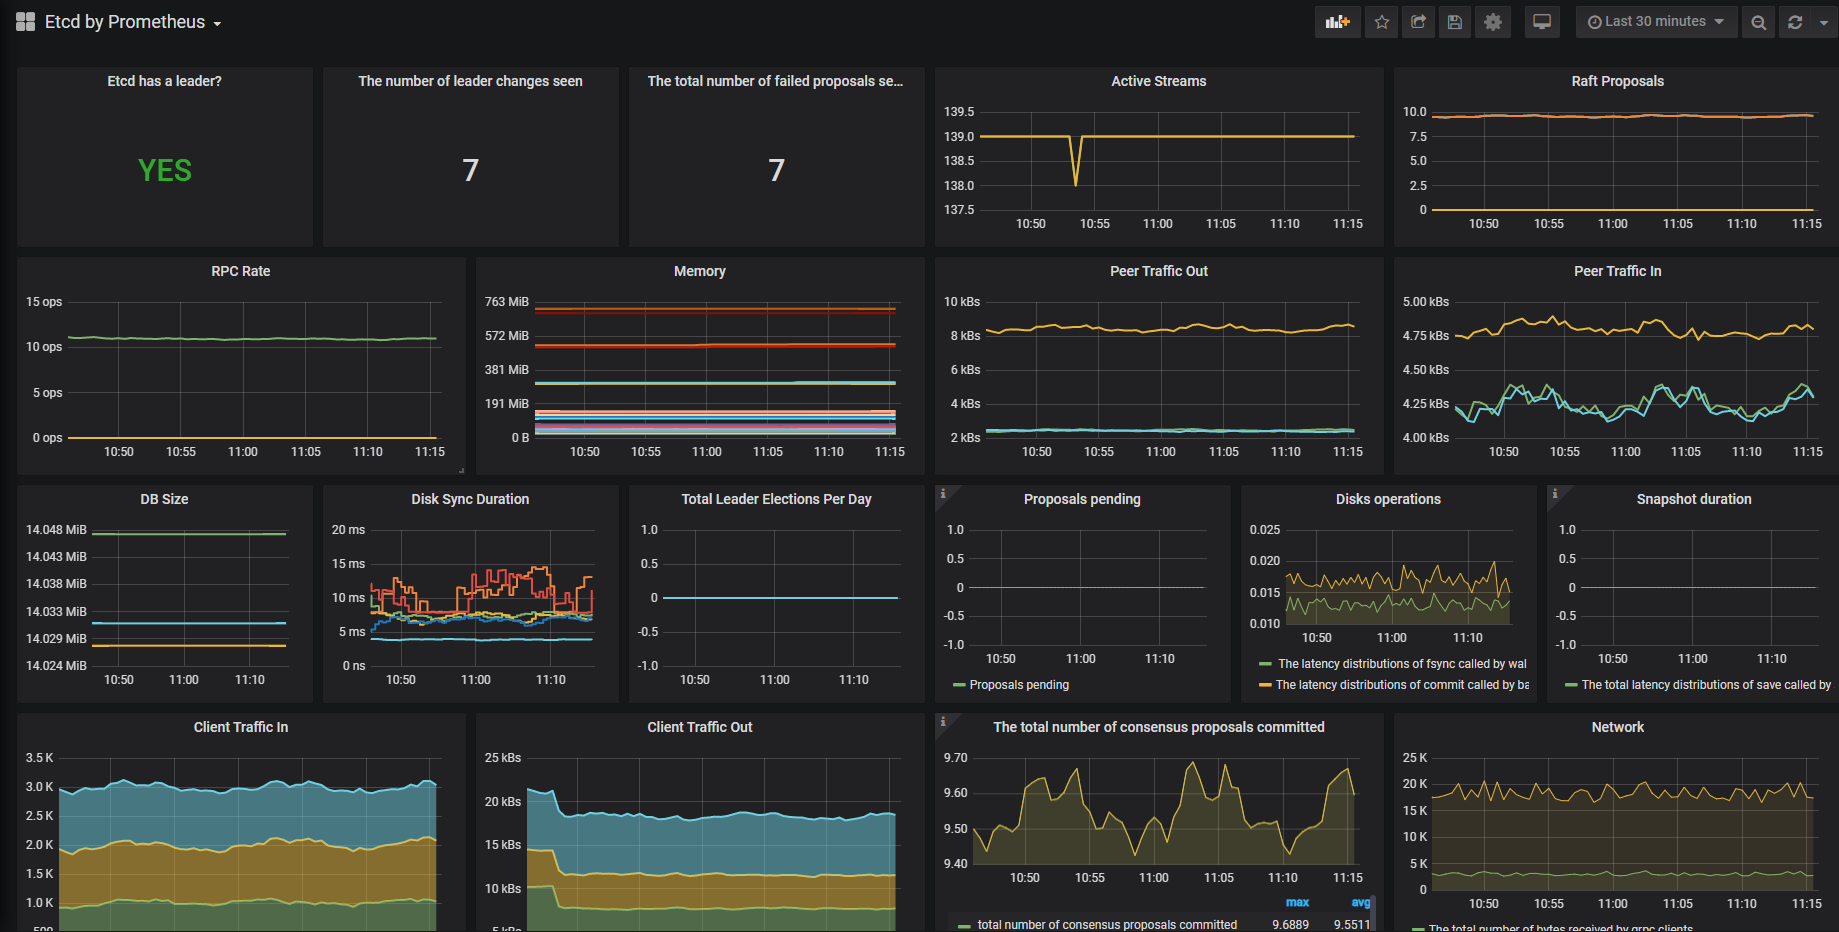Viewport: 1839px width, 932px height.
Task: Toggle the total number of consensus proposals committed legend label
Action: 1107,925
